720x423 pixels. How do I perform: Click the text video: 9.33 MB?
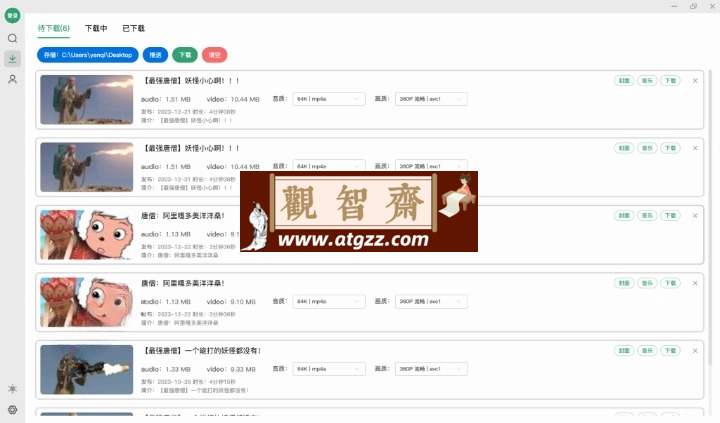[x=231, y=369]
